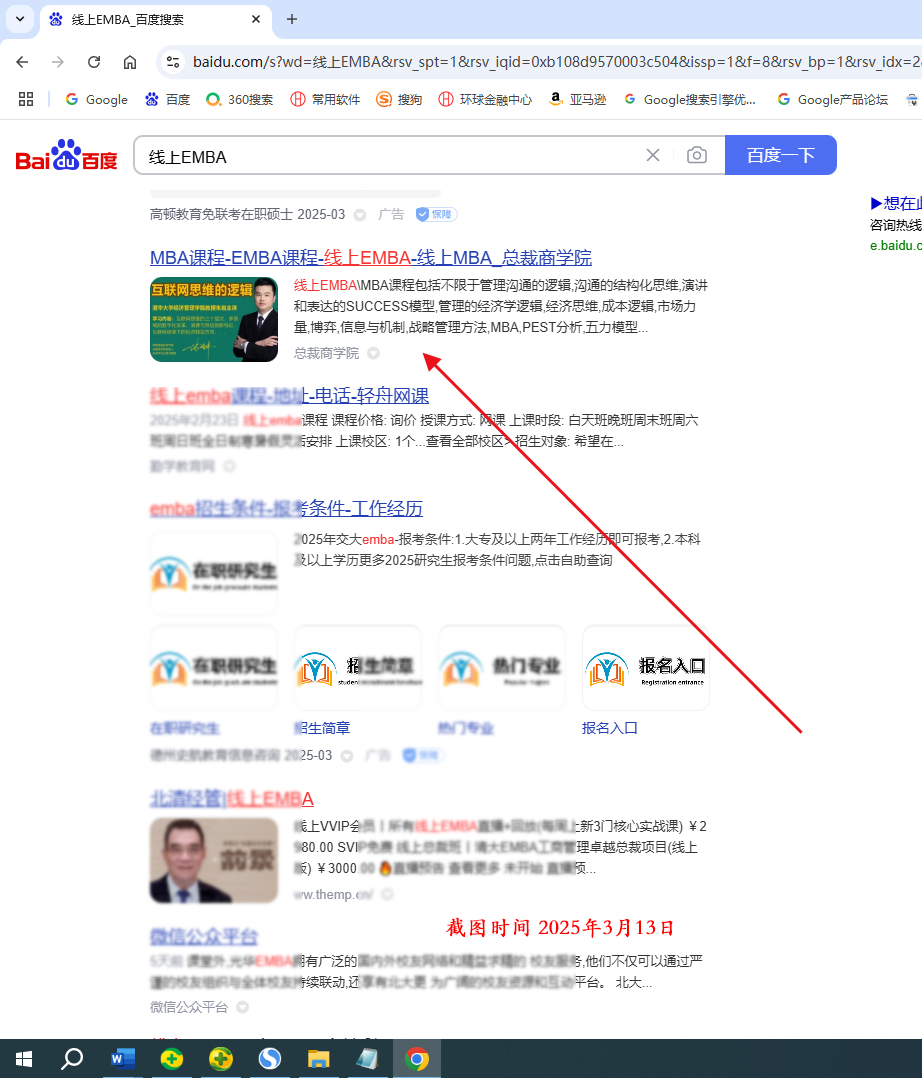
Task: Open the Google bookmark shortcut
Action: coord(96,99)
